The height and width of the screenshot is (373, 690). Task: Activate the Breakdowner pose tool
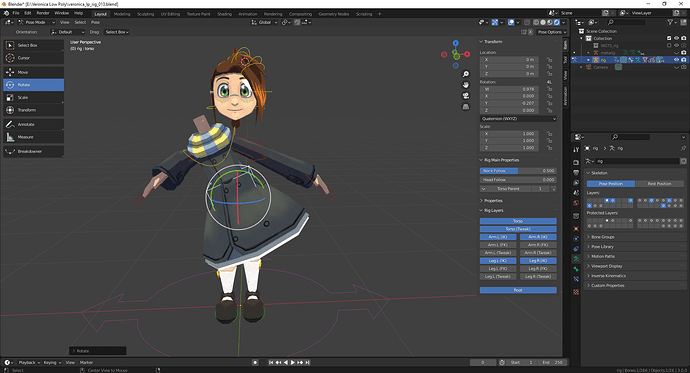click(x=33, y=151)
